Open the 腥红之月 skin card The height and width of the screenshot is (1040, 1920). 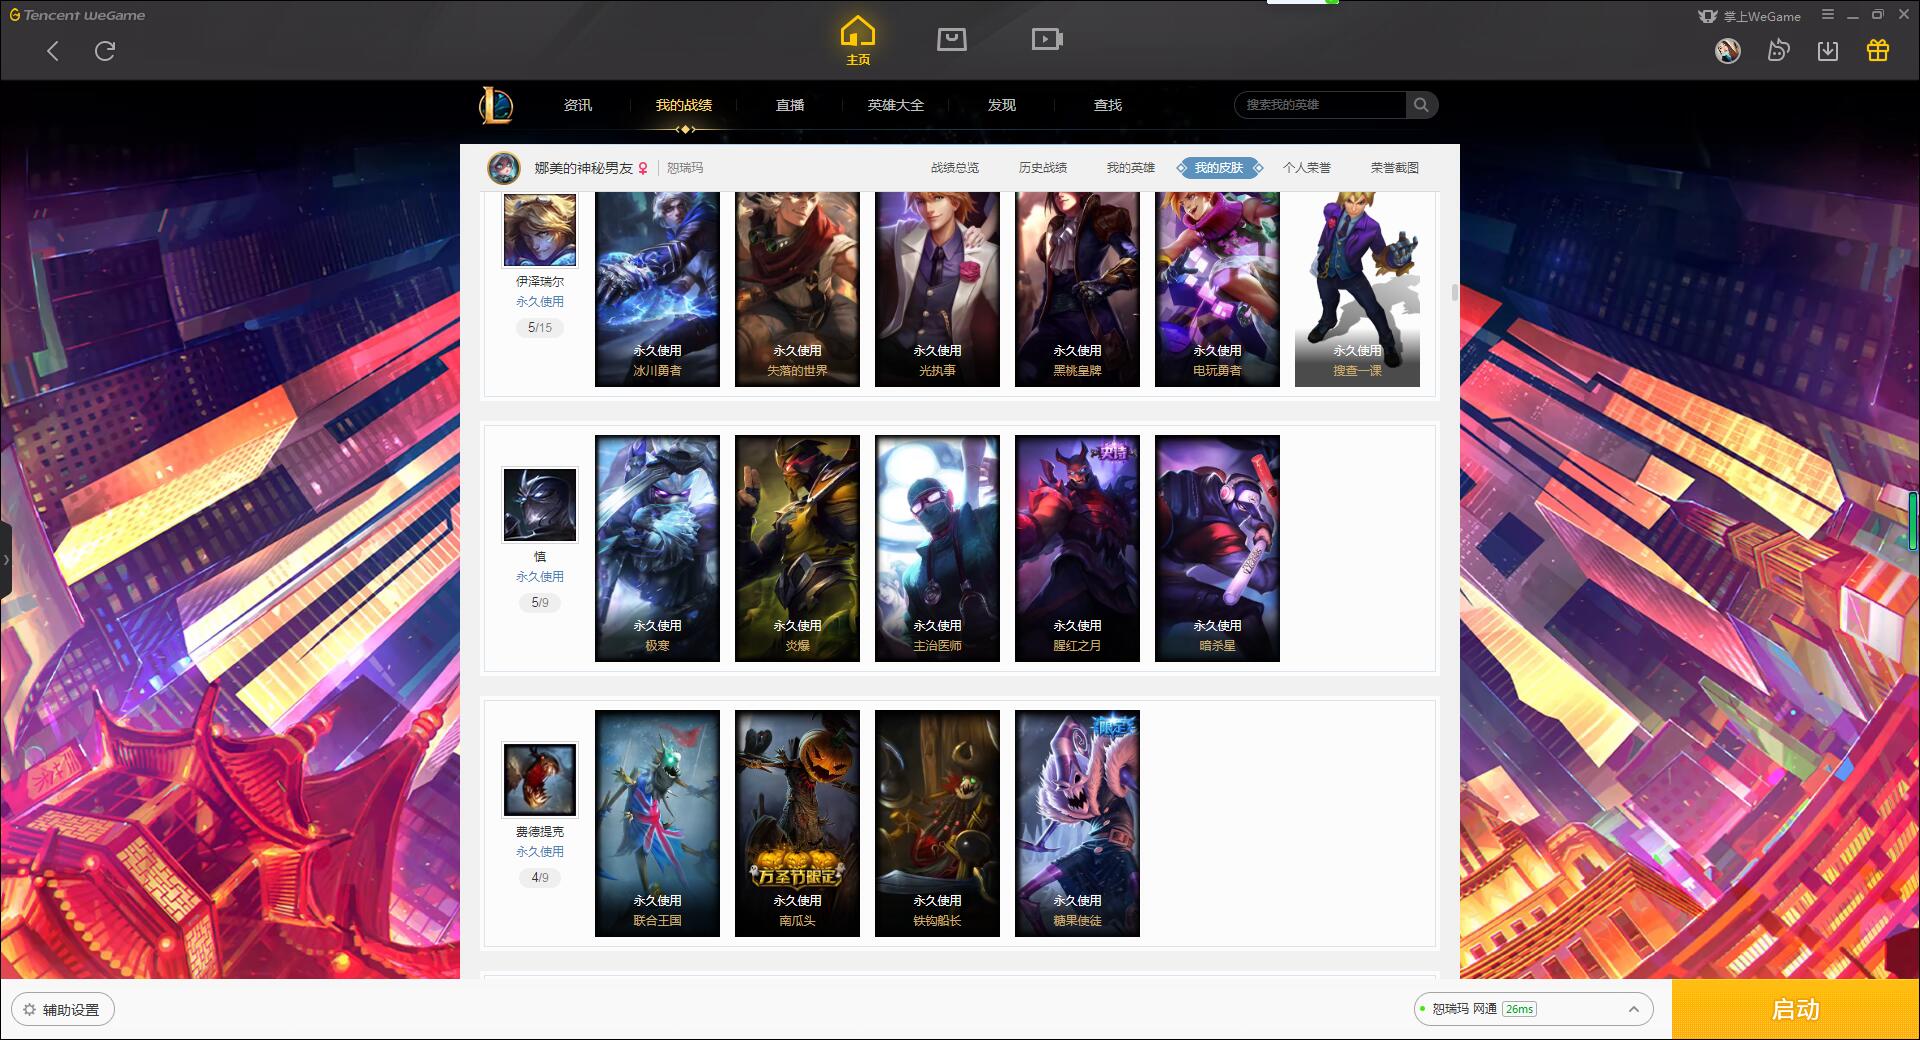(1077, 548)
